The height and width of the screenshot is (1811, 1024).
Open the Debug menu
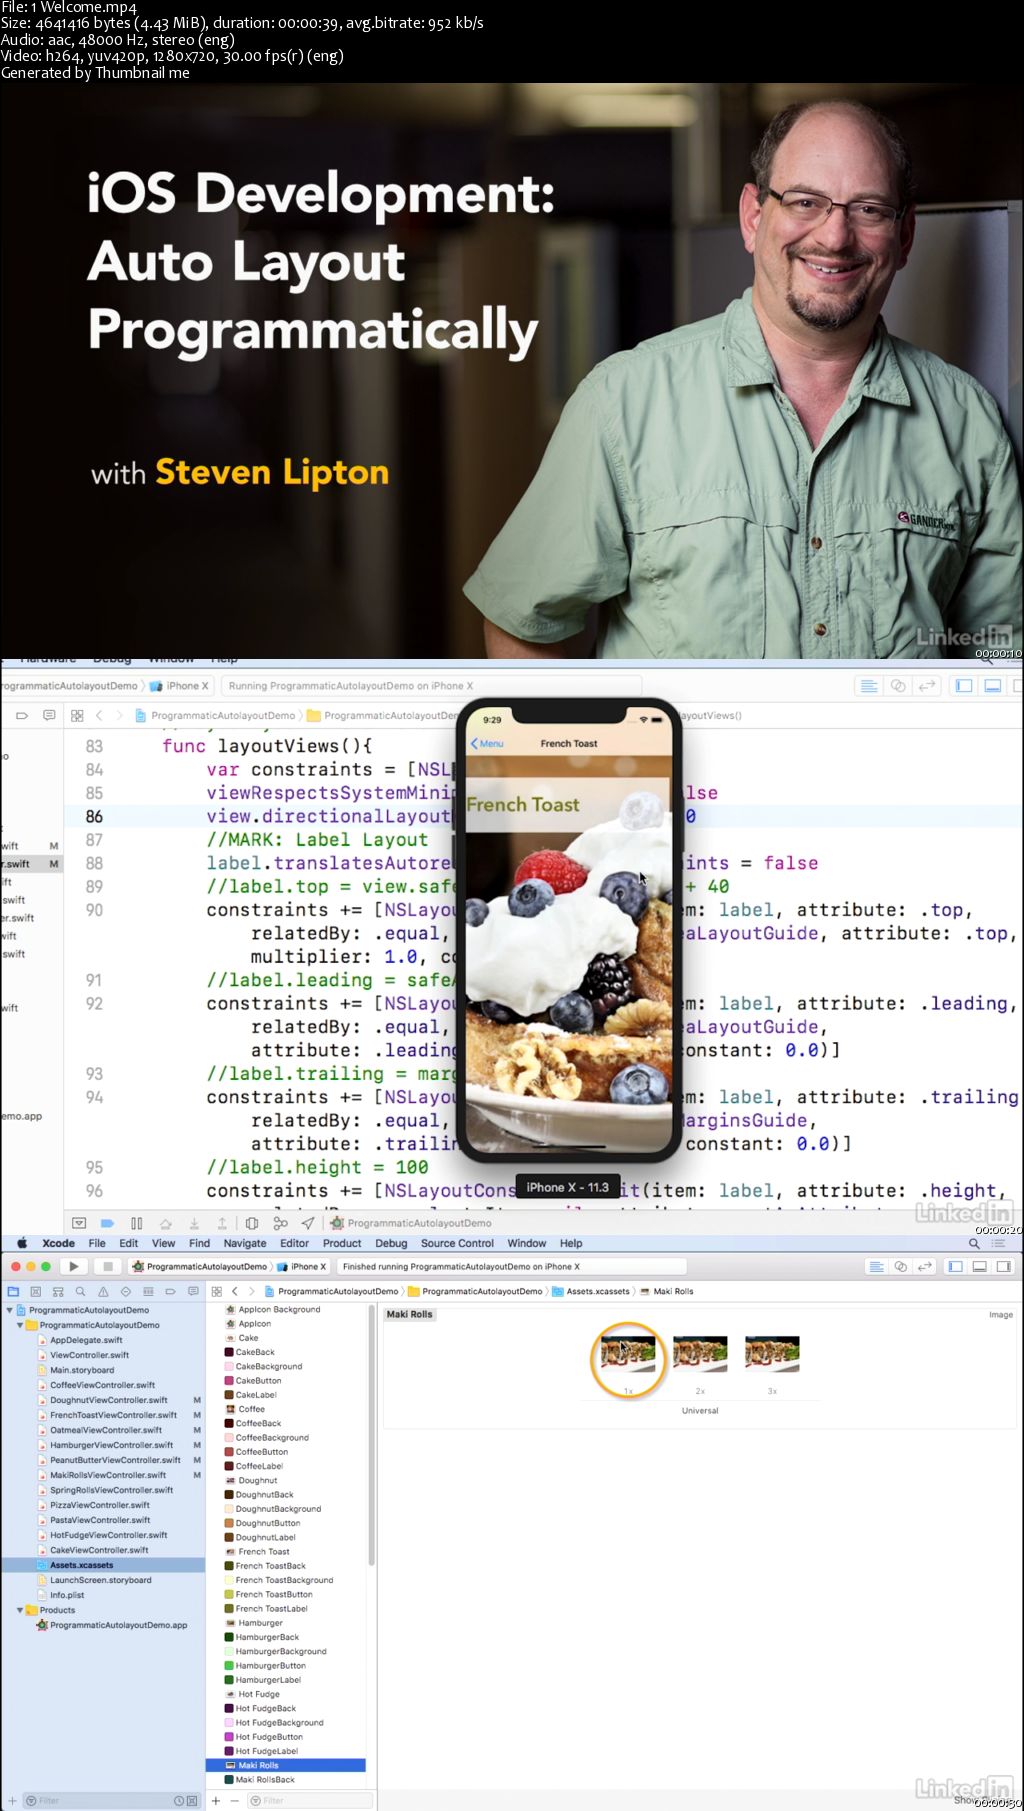click(391, 1243)
